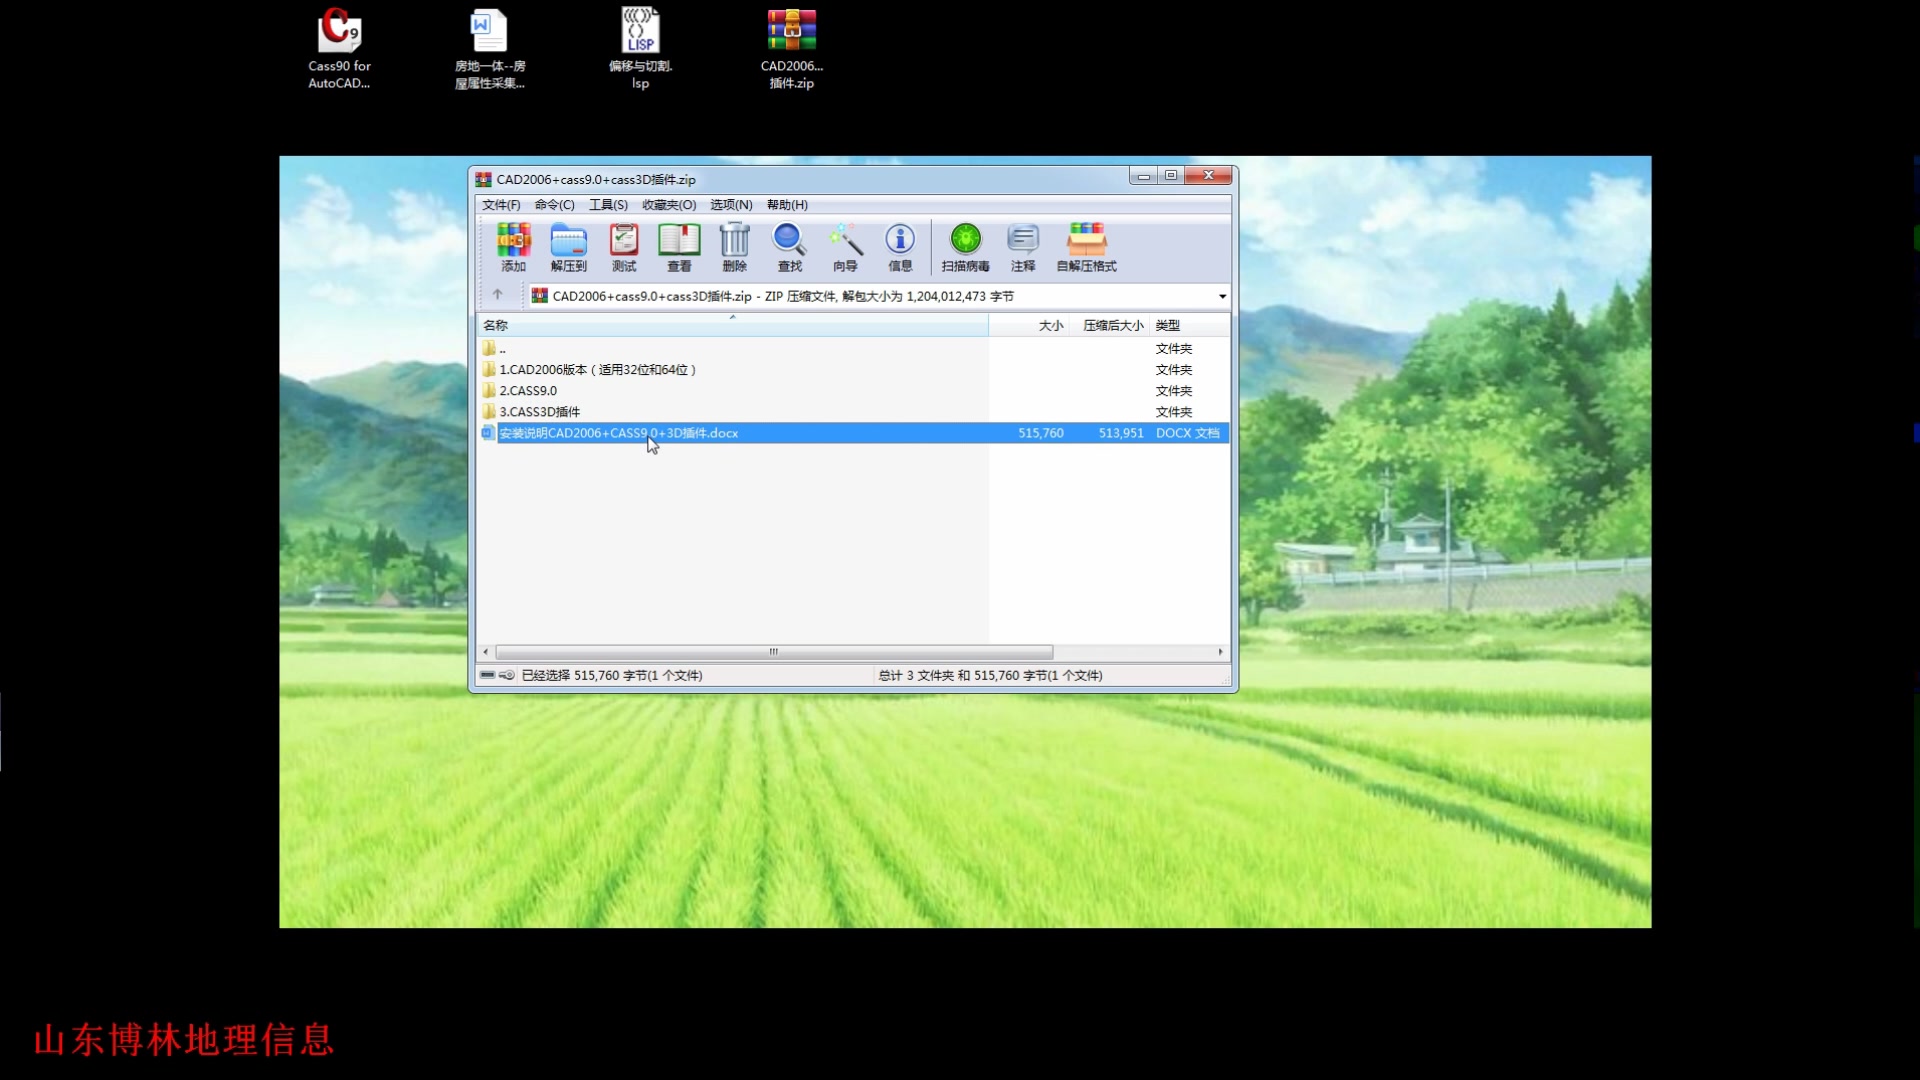Expand the archive path dropdown arrow

pos(1222,296)
